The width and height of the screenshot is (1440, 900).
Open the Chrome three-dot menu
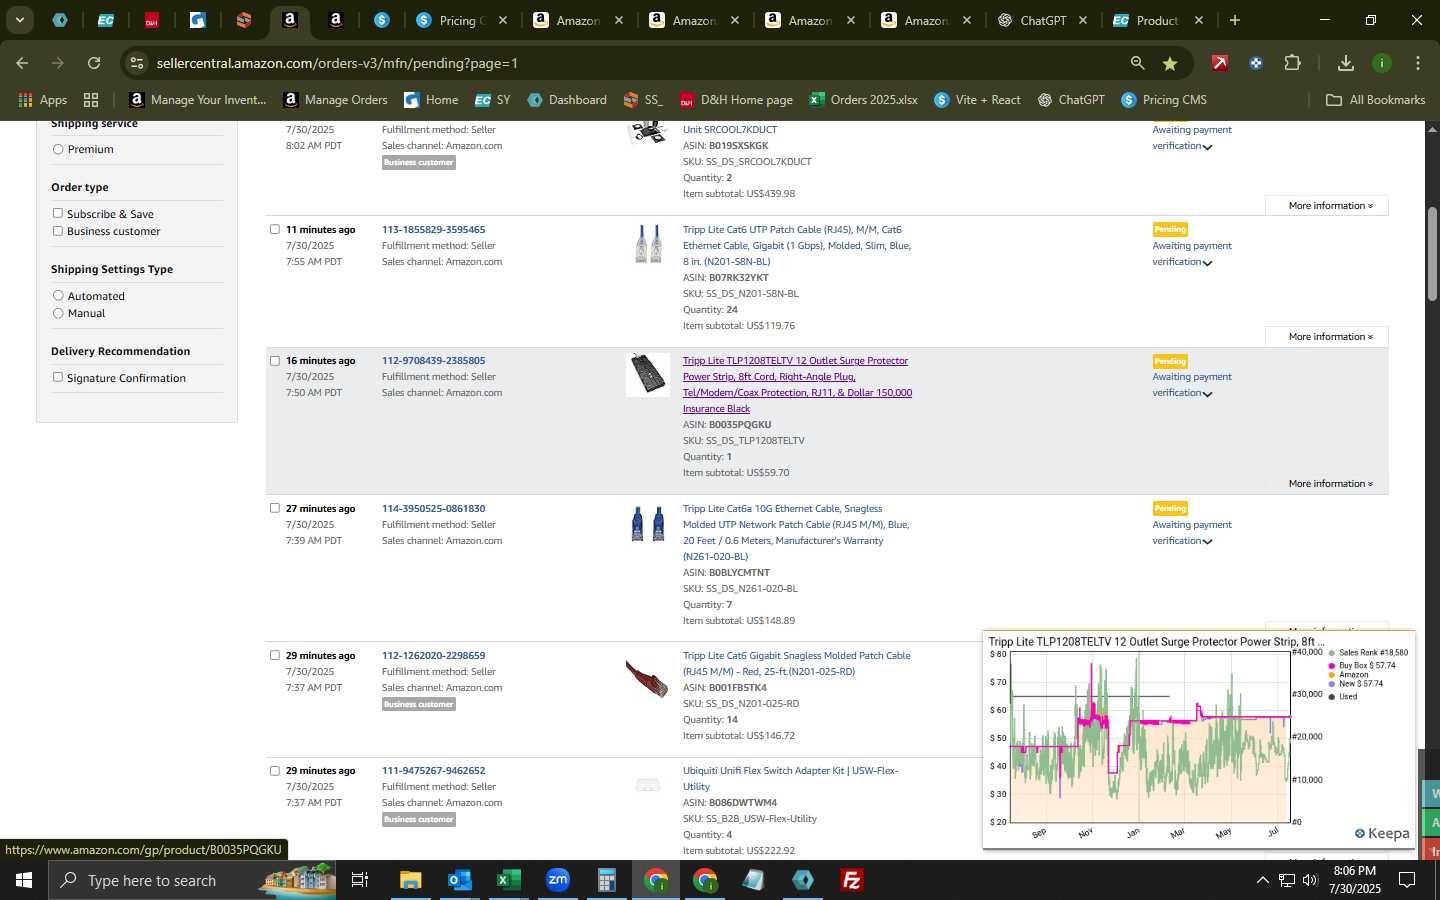point(1417,63)
